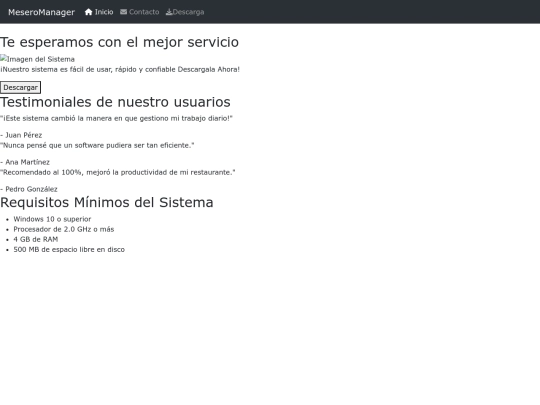
Task: Click list item 4 GB de RAM
Action: coord(36,239)
